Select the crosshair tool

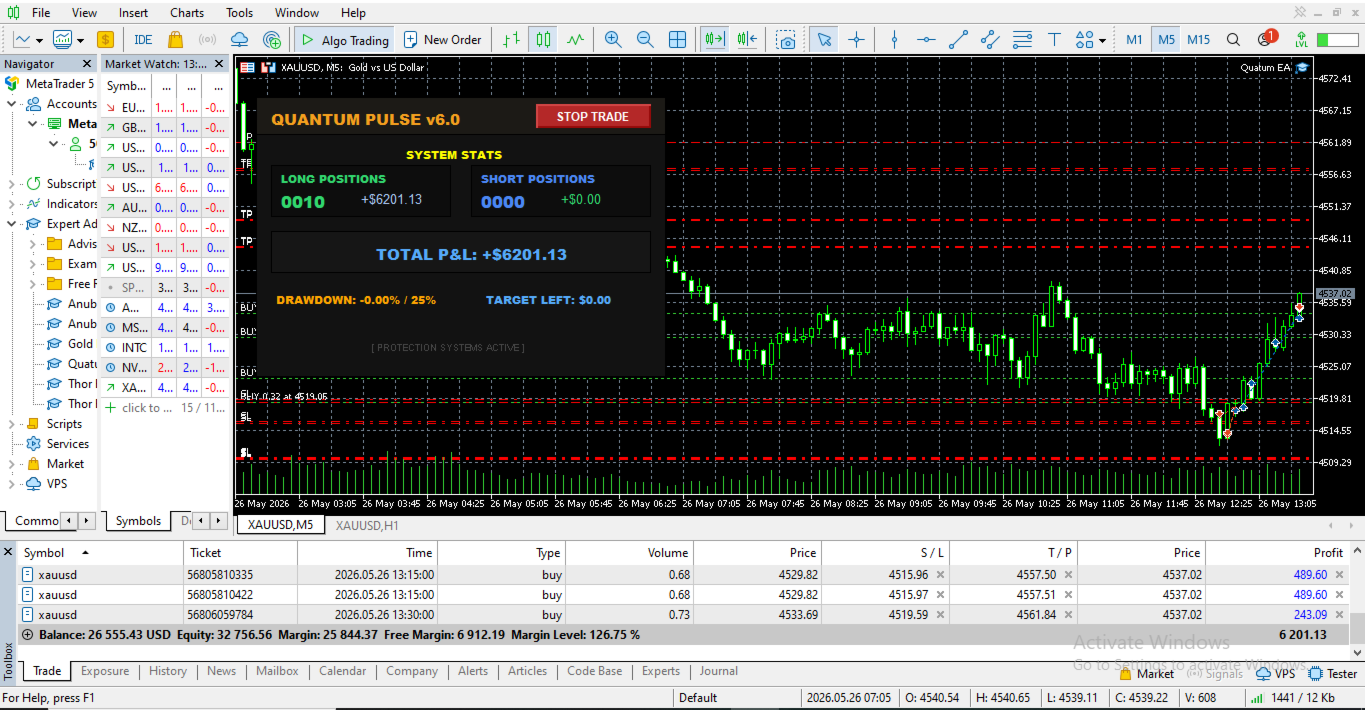856,40
